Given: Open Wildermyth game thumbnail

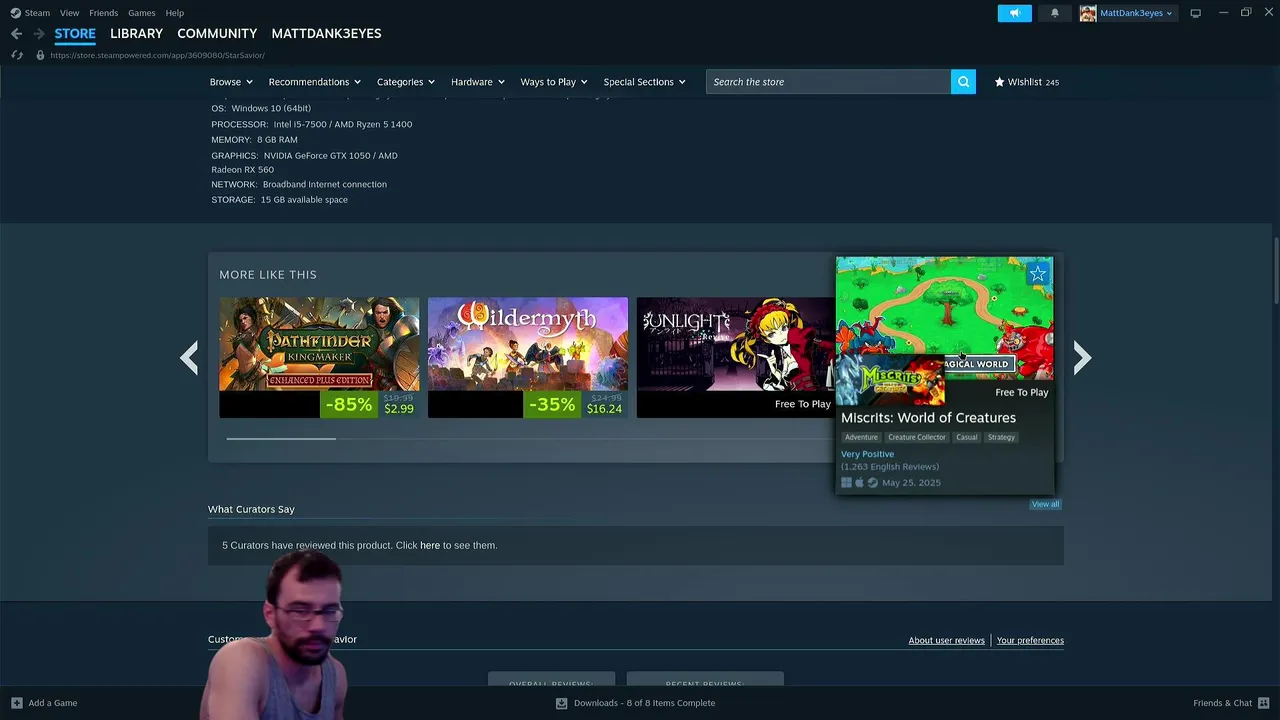Looking at the screenshot, I should pyautogui.click(x=528, y=344).
